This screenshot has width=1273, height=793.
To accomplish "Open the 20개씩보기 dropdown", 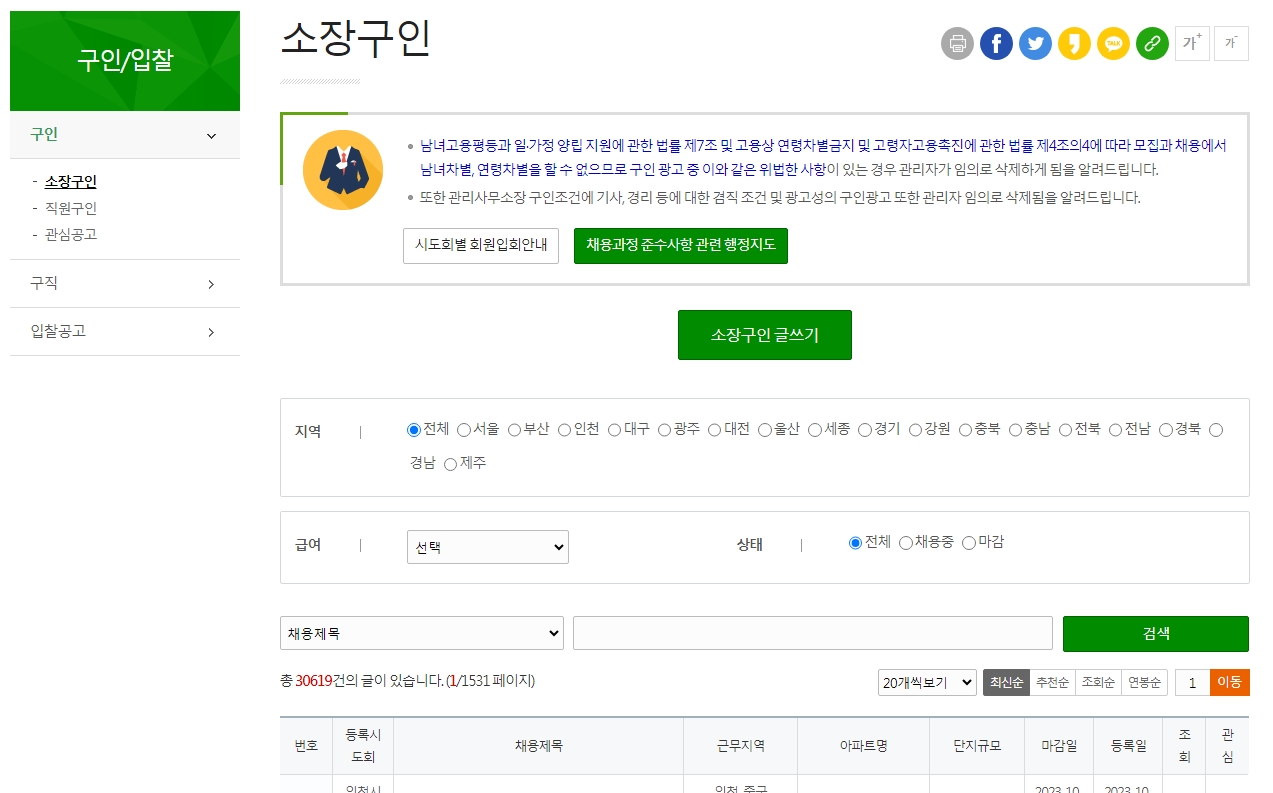I will click(926, 682).
